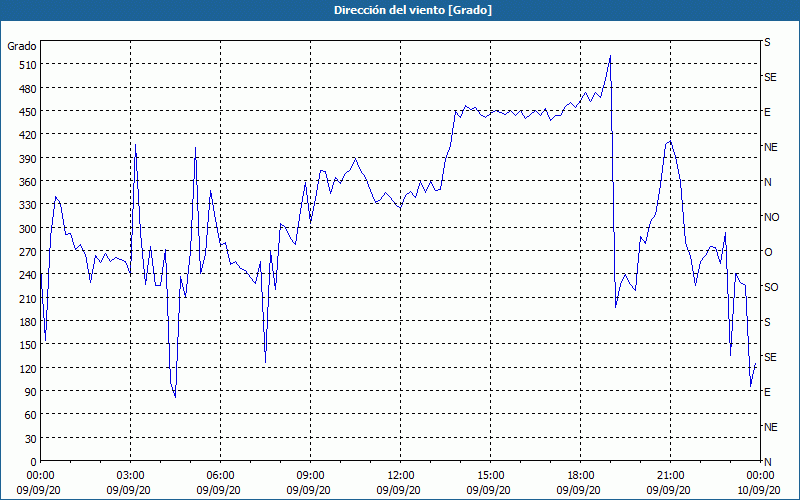
Task: Click the 60 left axis label
Action: coord(31,415)
